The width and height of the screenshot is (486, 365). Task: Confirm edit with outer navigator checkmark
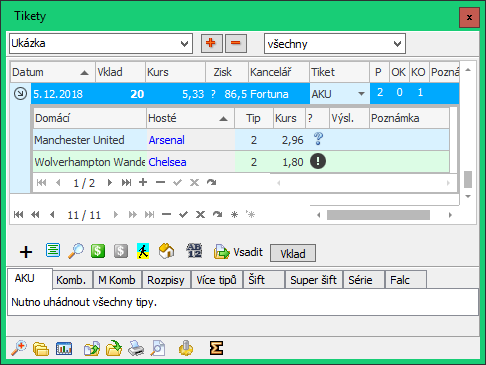183,214
